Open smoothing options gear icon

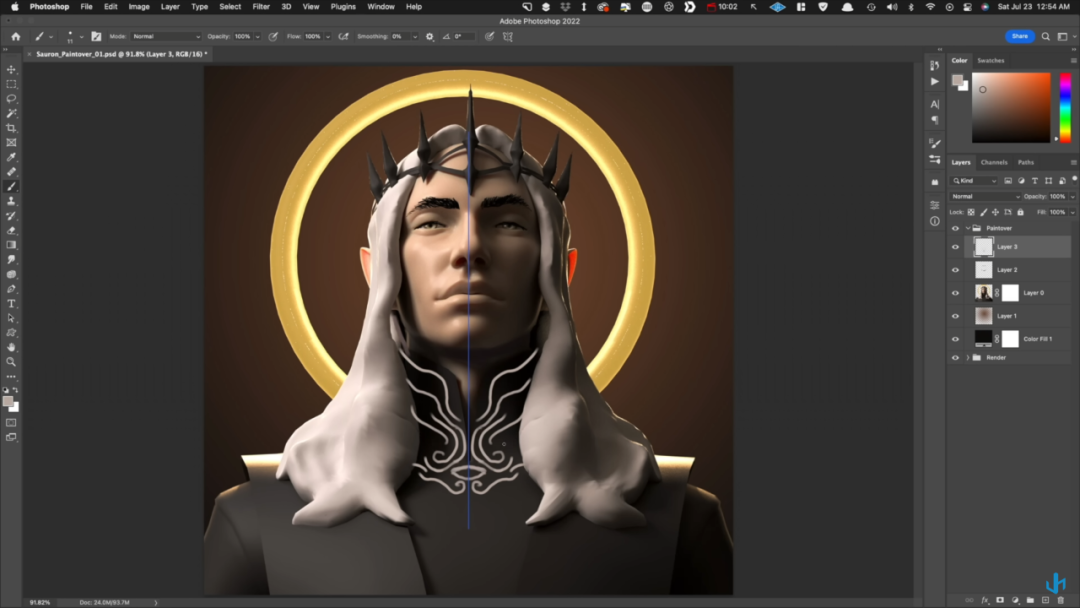tap(430, 36)
